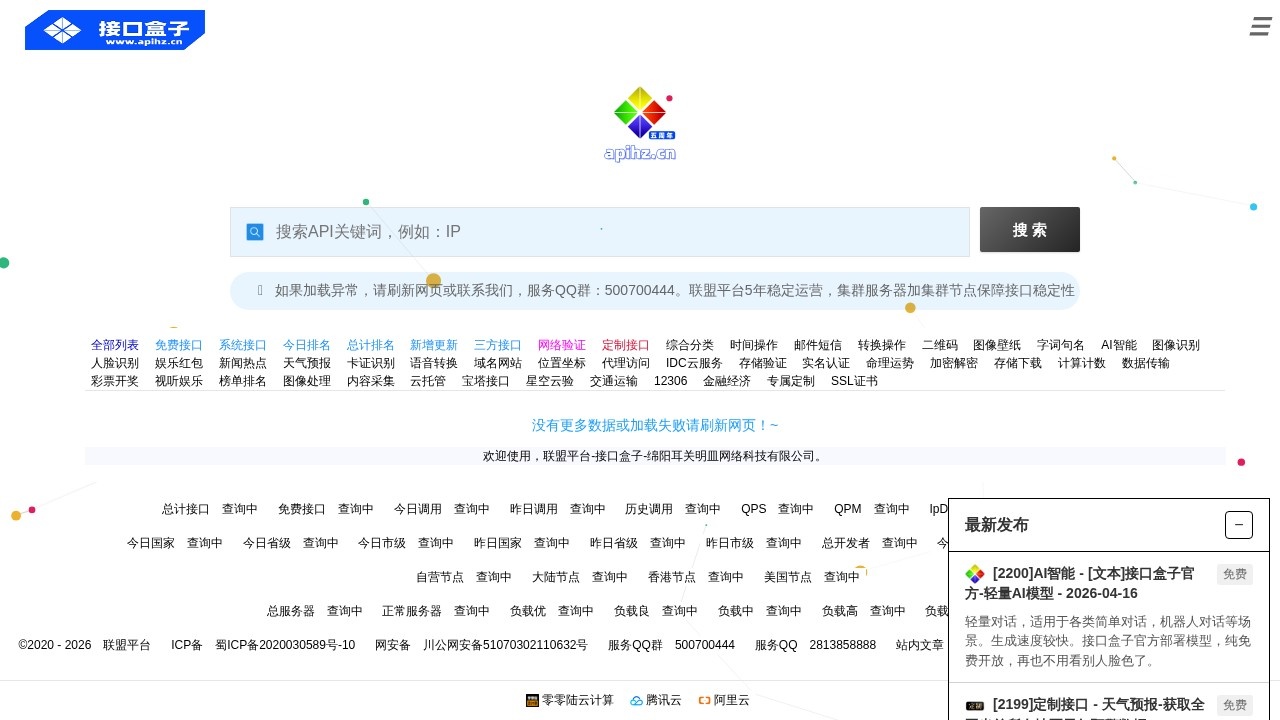Select the AI智能 category filter
The height and width of the screenshot is (720, 1280).
pyautogui.click(x=1117, y=345)
